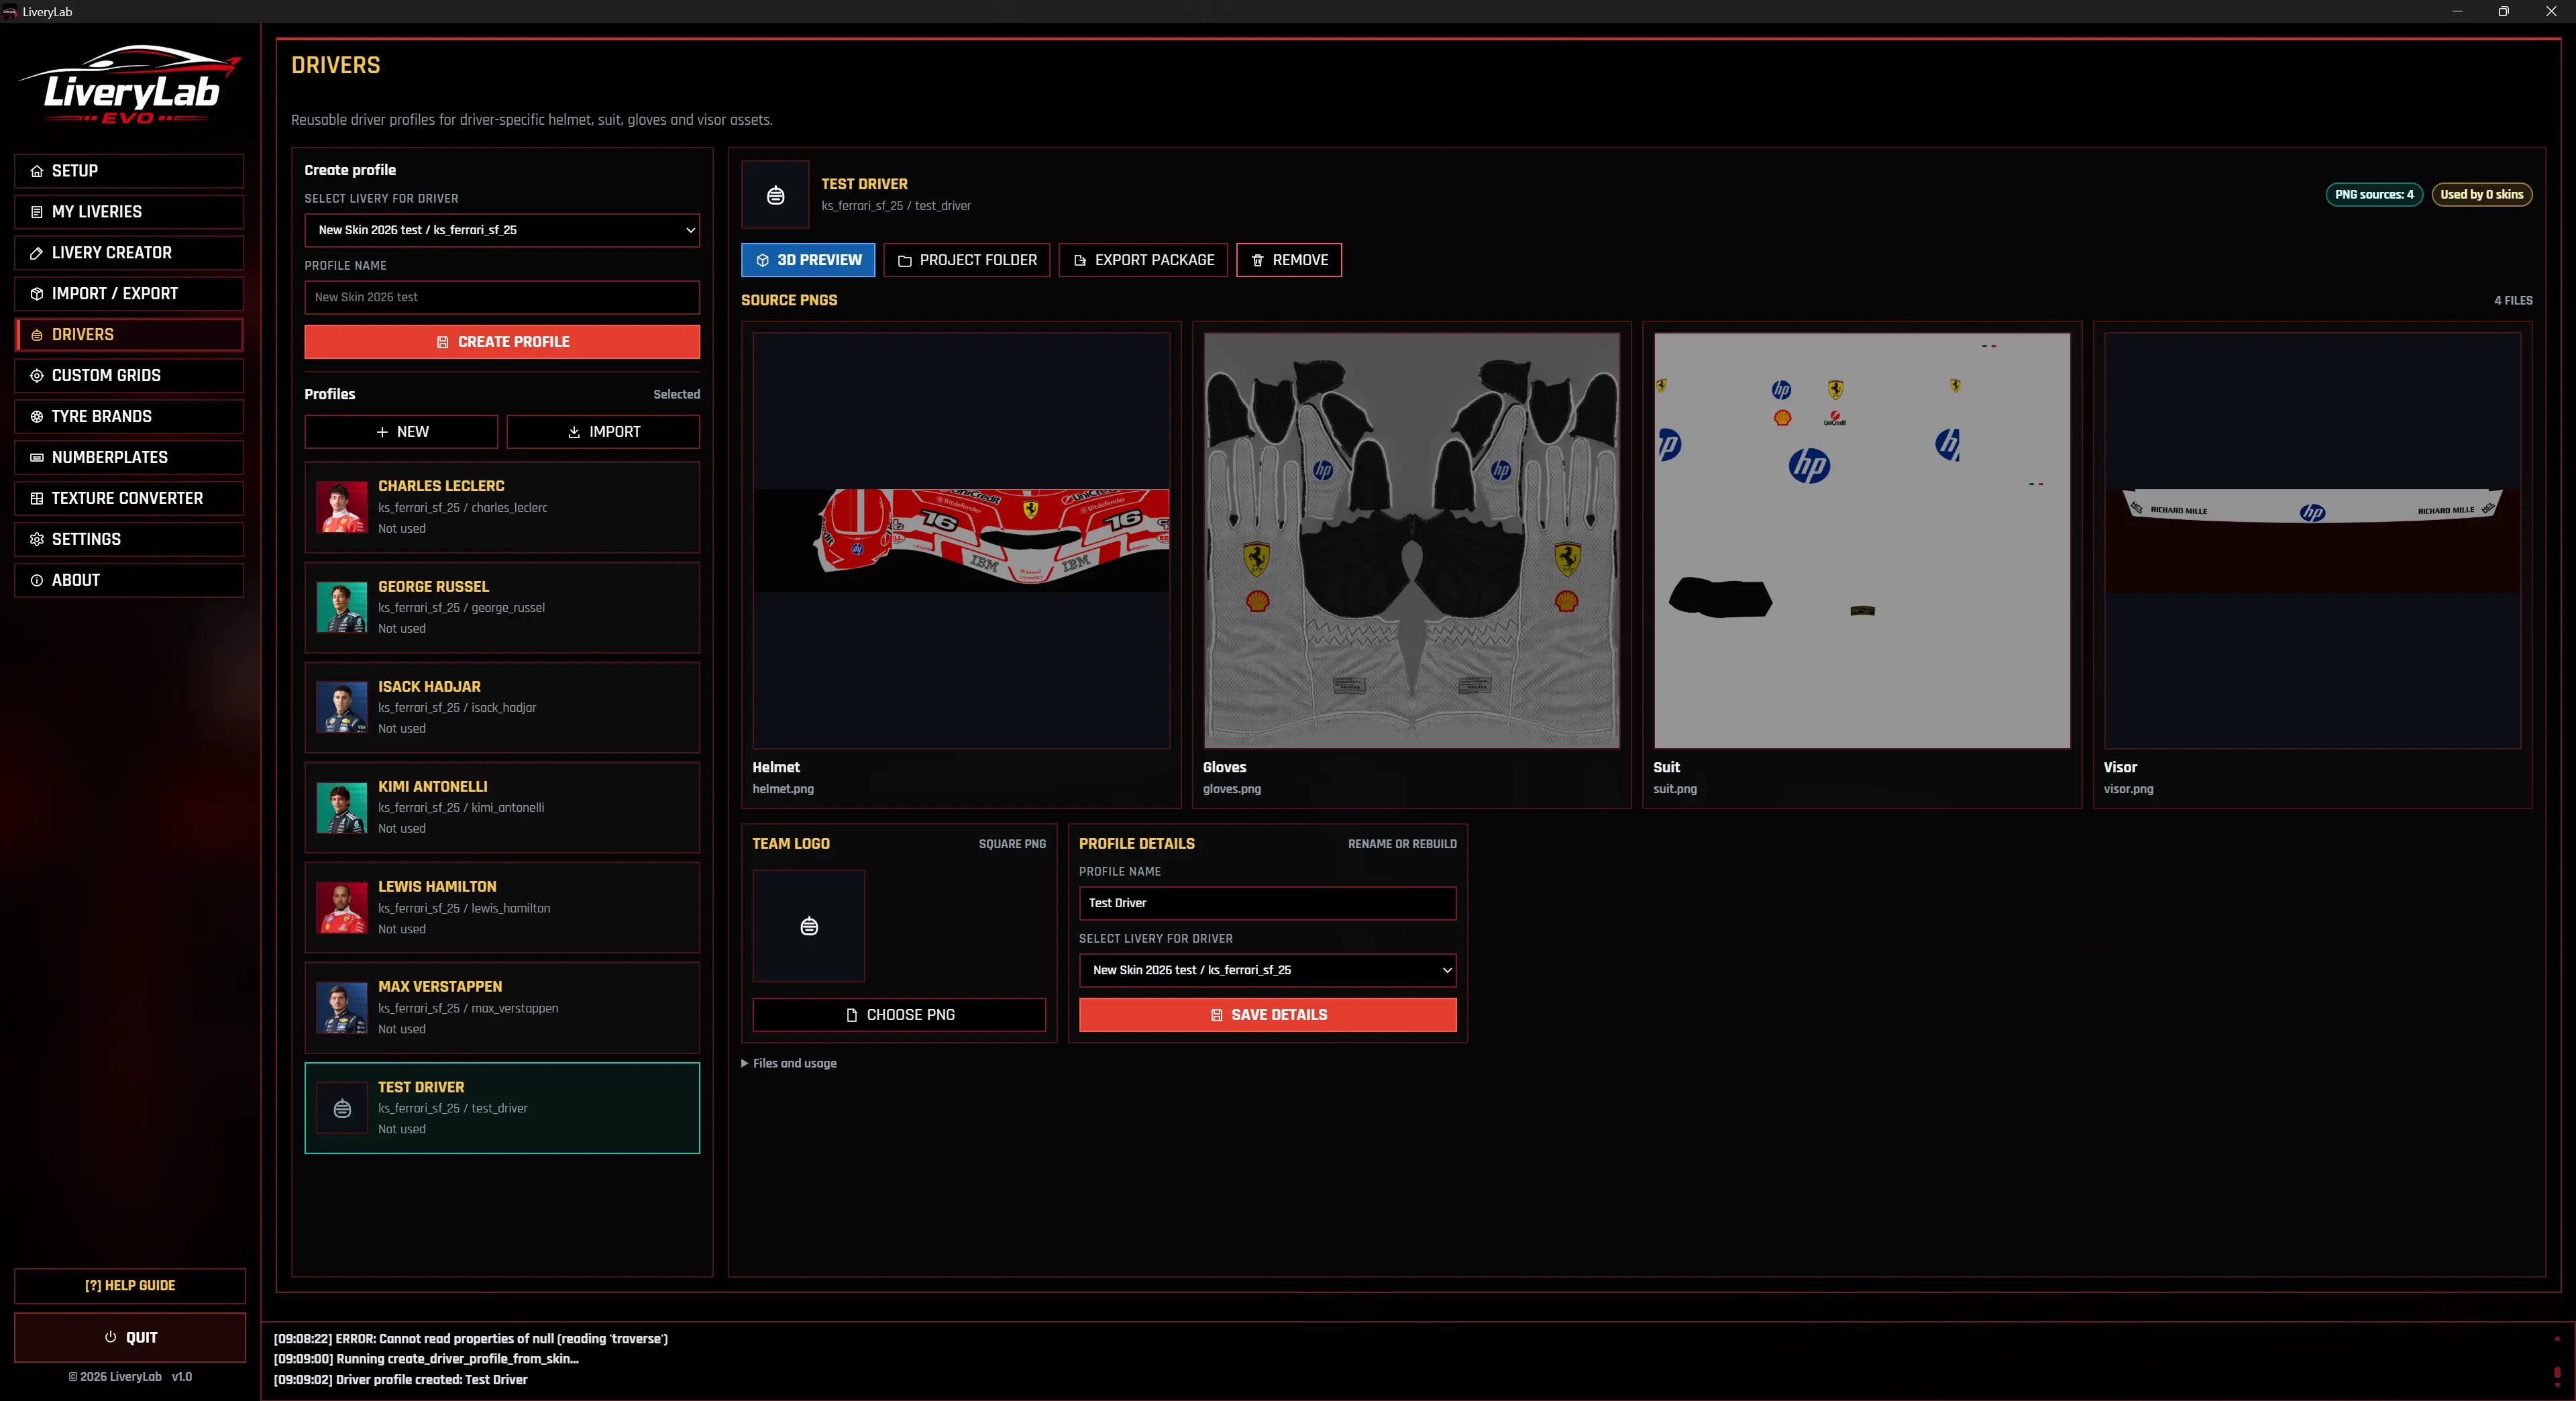Click the Profile Name field in Create profile

pos(502,297)
